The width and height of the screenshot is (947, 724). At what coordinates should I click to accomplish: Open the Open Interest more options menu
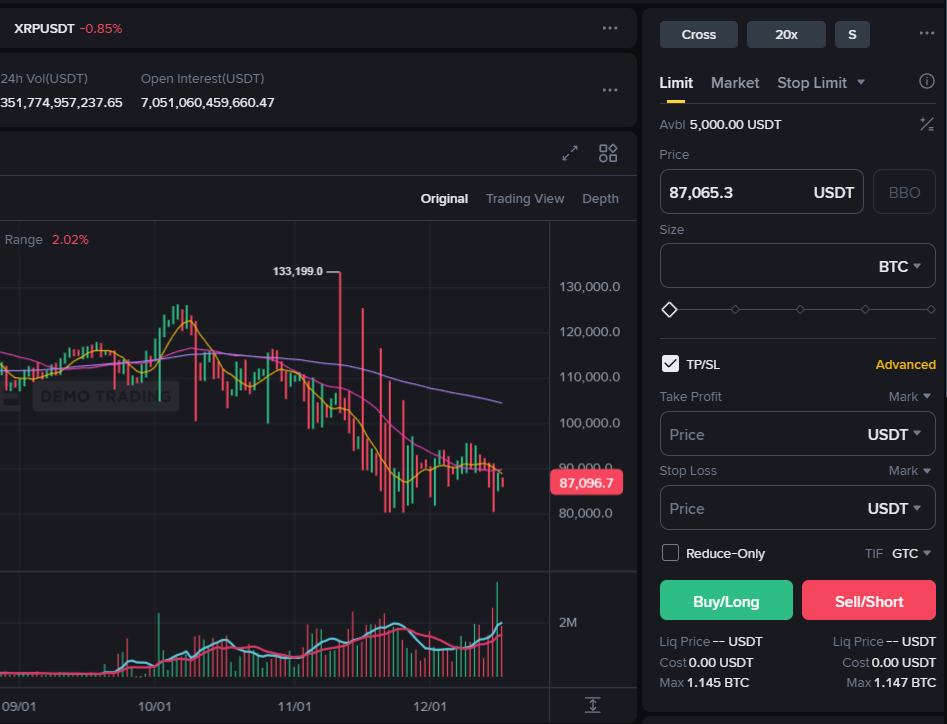pyautogui.click(x=610, y=90)
